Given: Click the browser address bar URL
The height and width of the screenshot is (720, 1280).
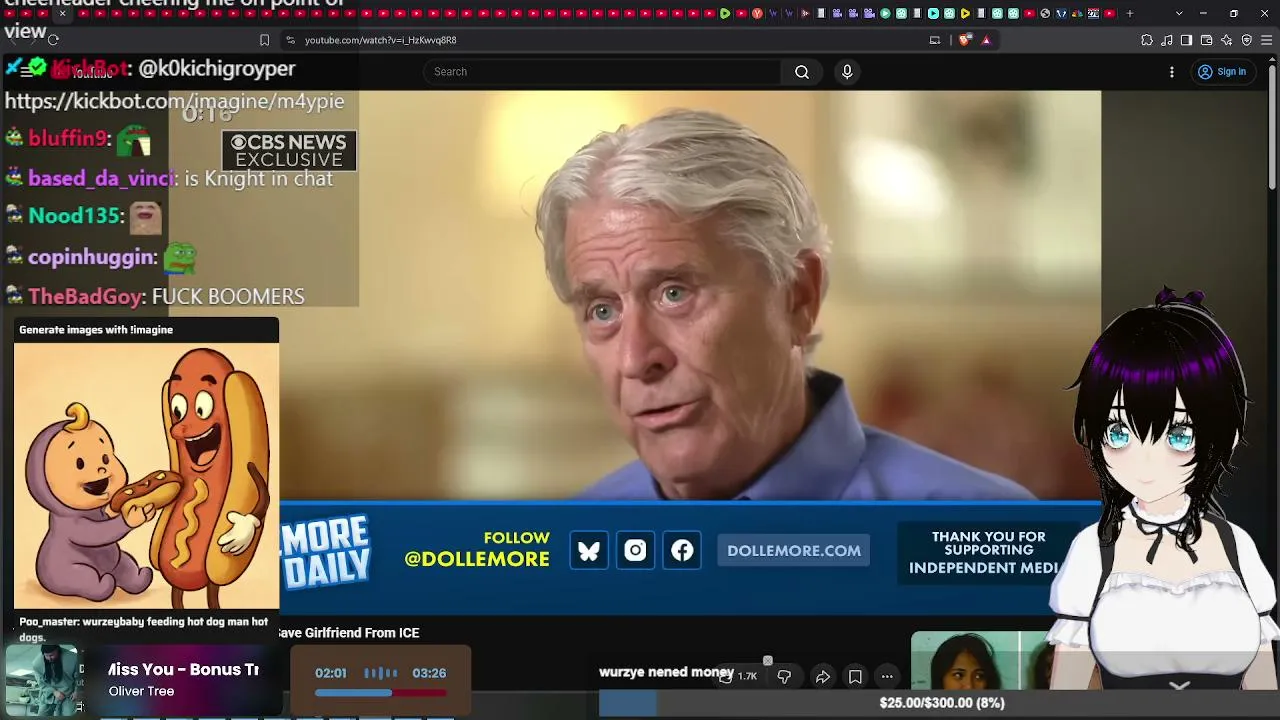Looking at the screenshot, I should tap(380, 40).
